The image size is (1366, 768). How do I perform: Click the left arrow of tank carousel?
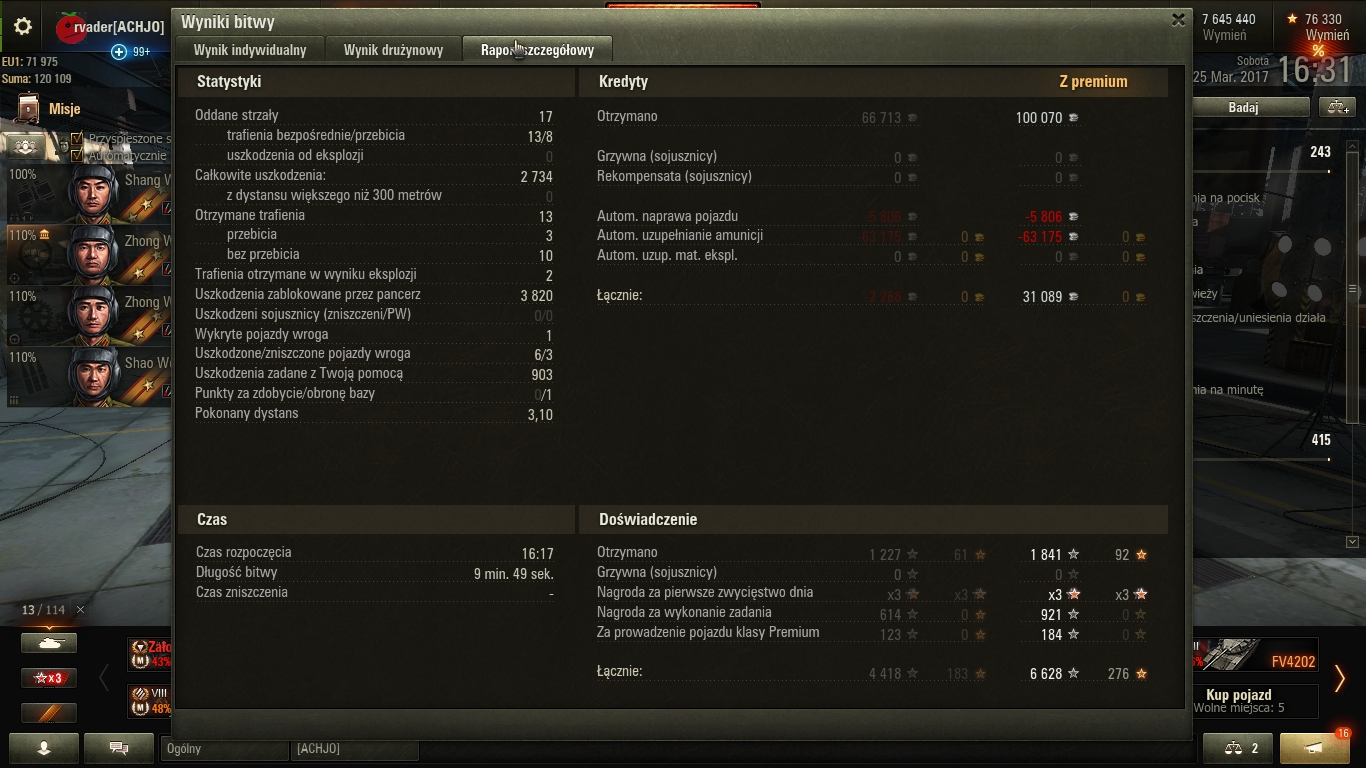click(104, 678)
